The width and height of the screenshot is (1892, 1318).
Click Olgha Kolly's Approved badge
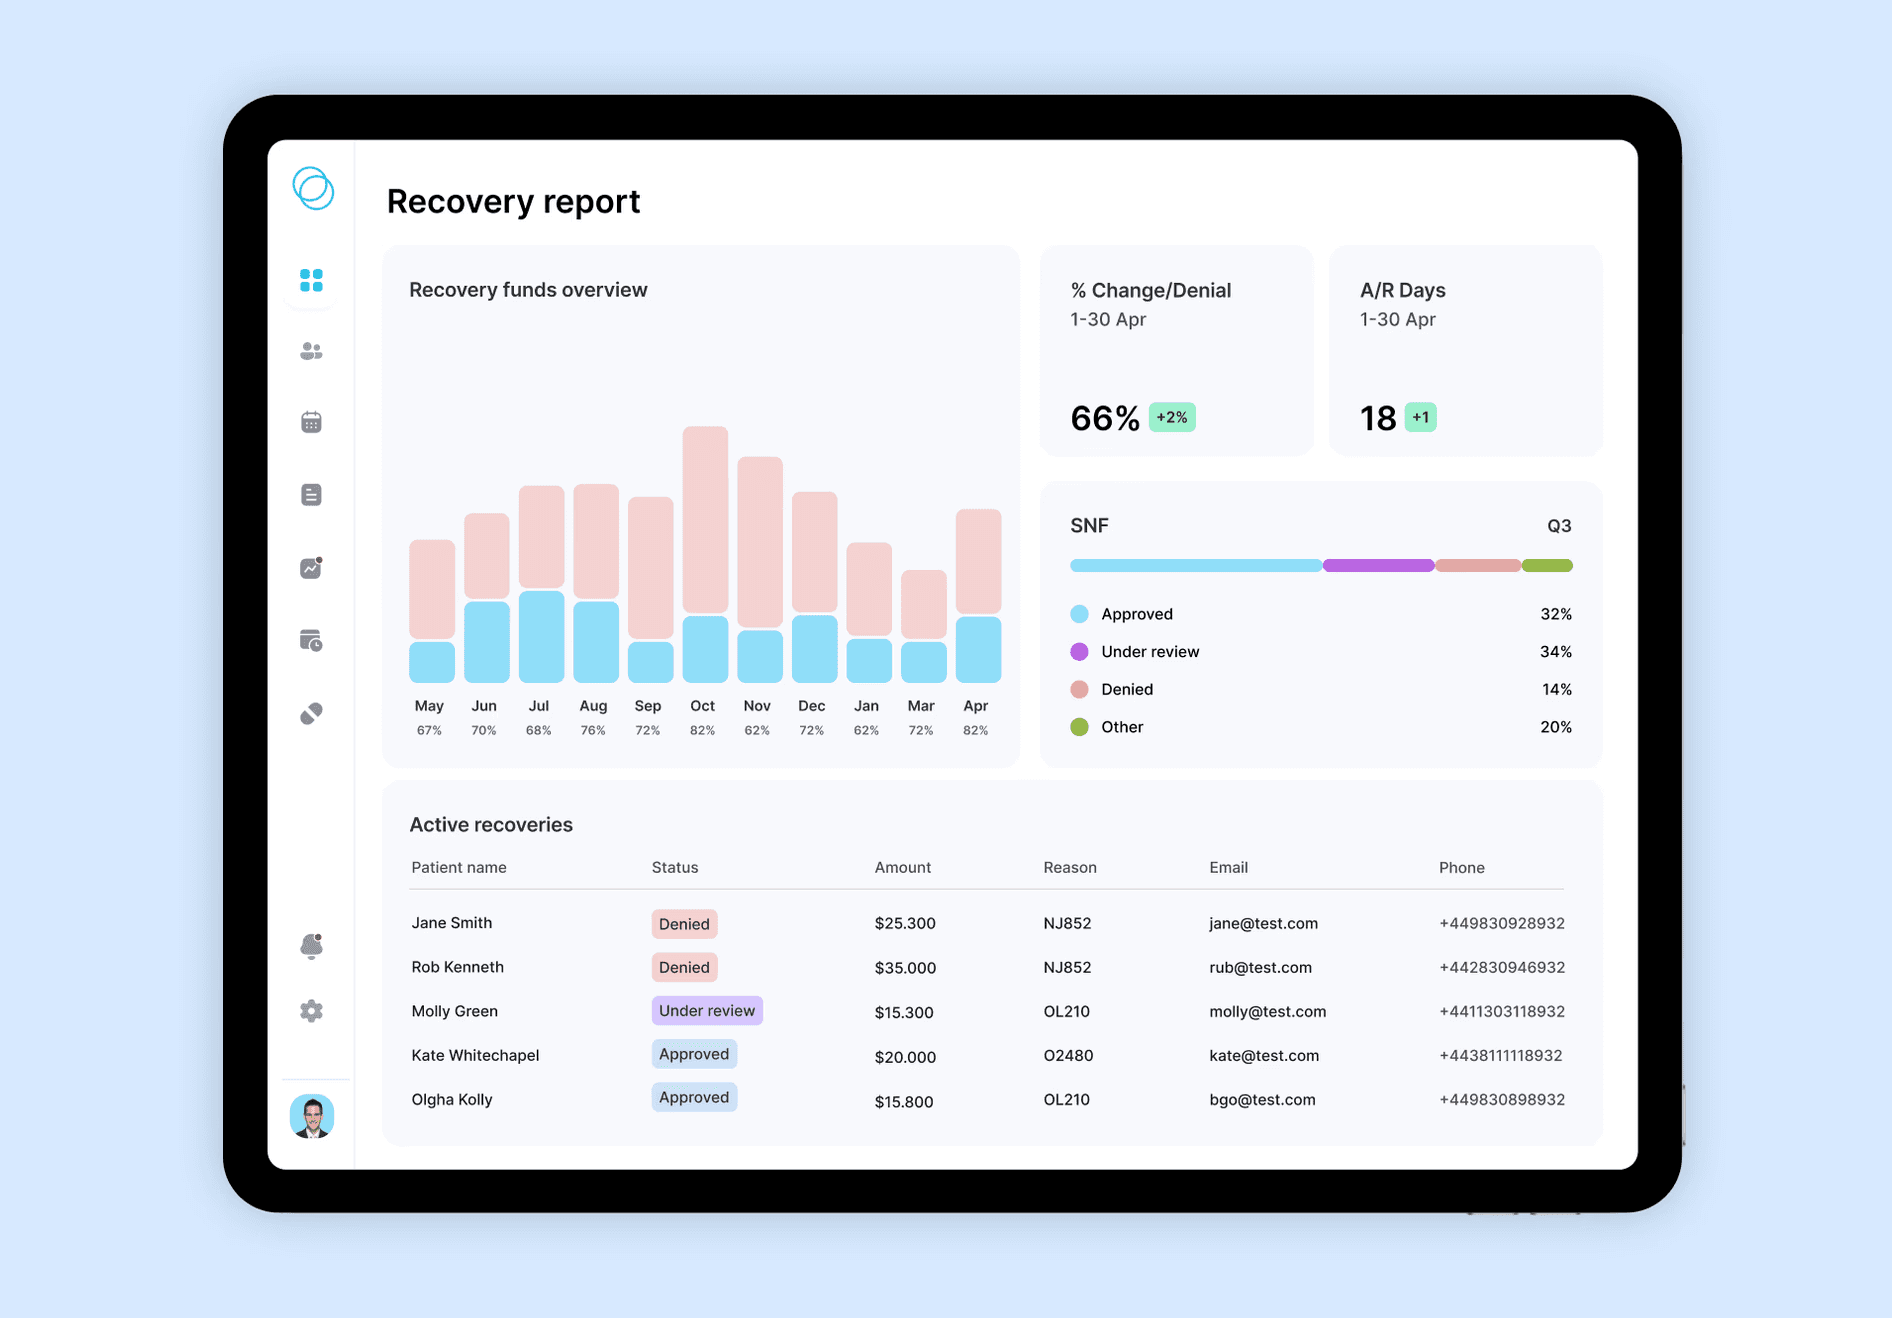pos(694,1097)
